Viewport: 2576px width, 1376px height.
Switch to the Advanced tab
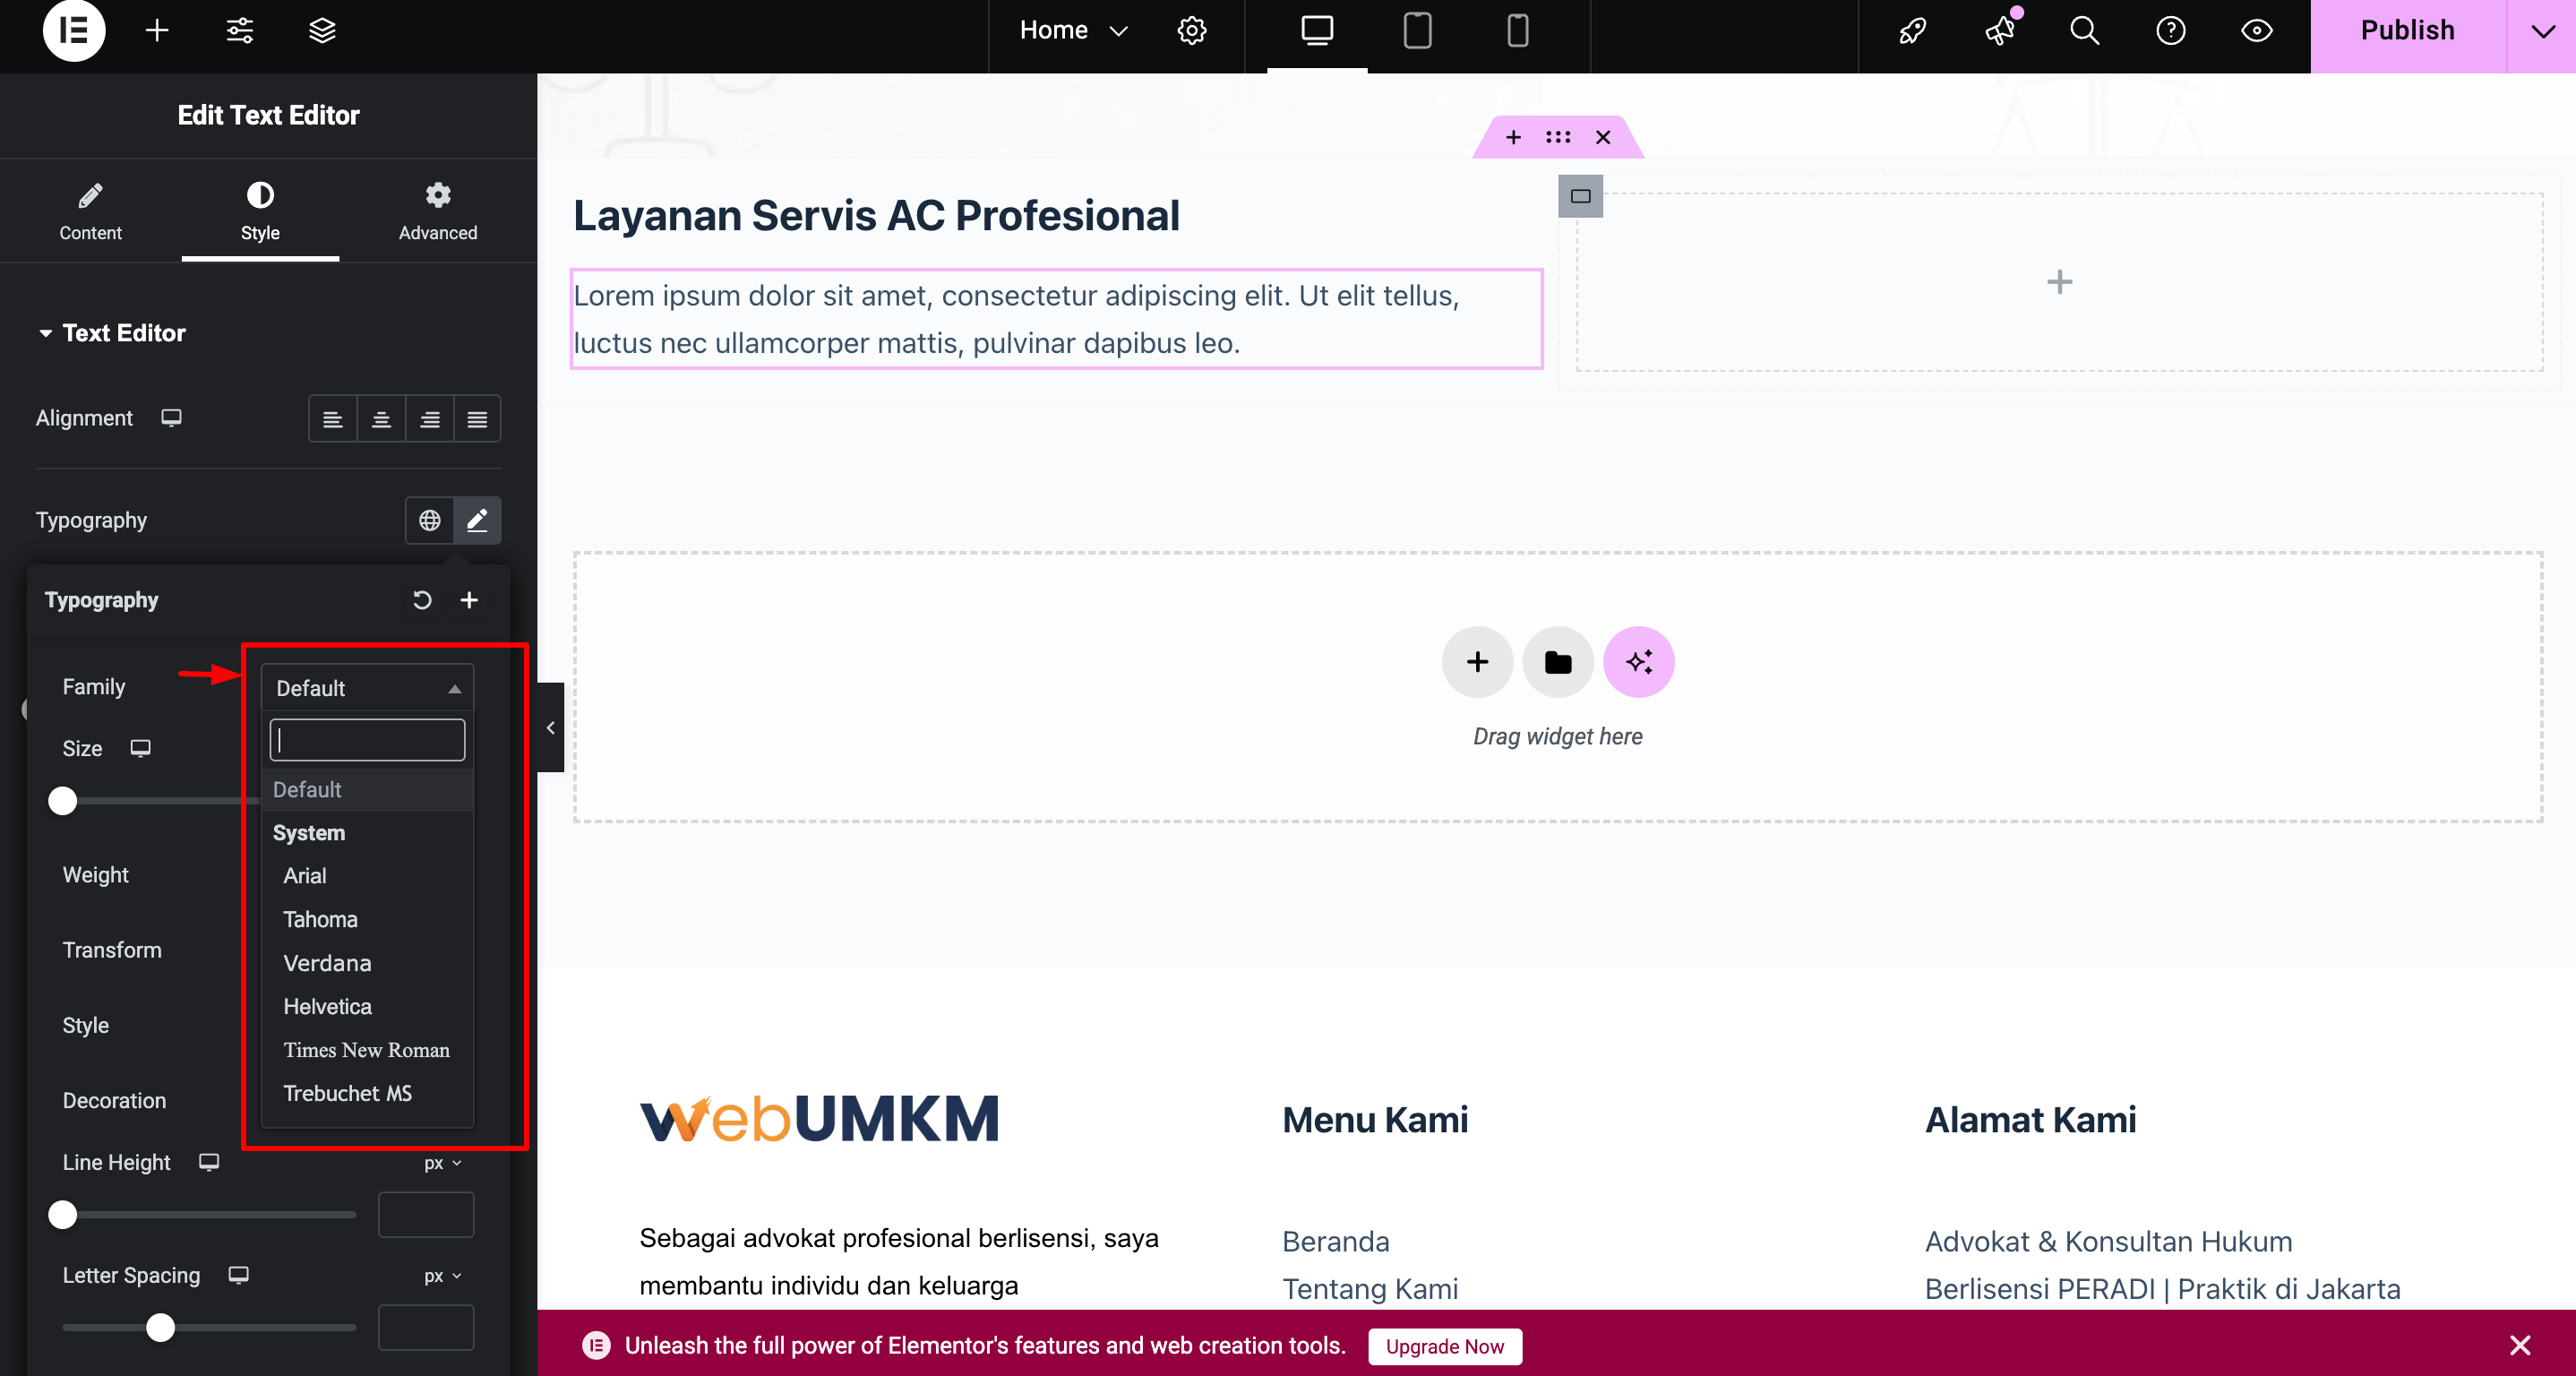point(437,211)
